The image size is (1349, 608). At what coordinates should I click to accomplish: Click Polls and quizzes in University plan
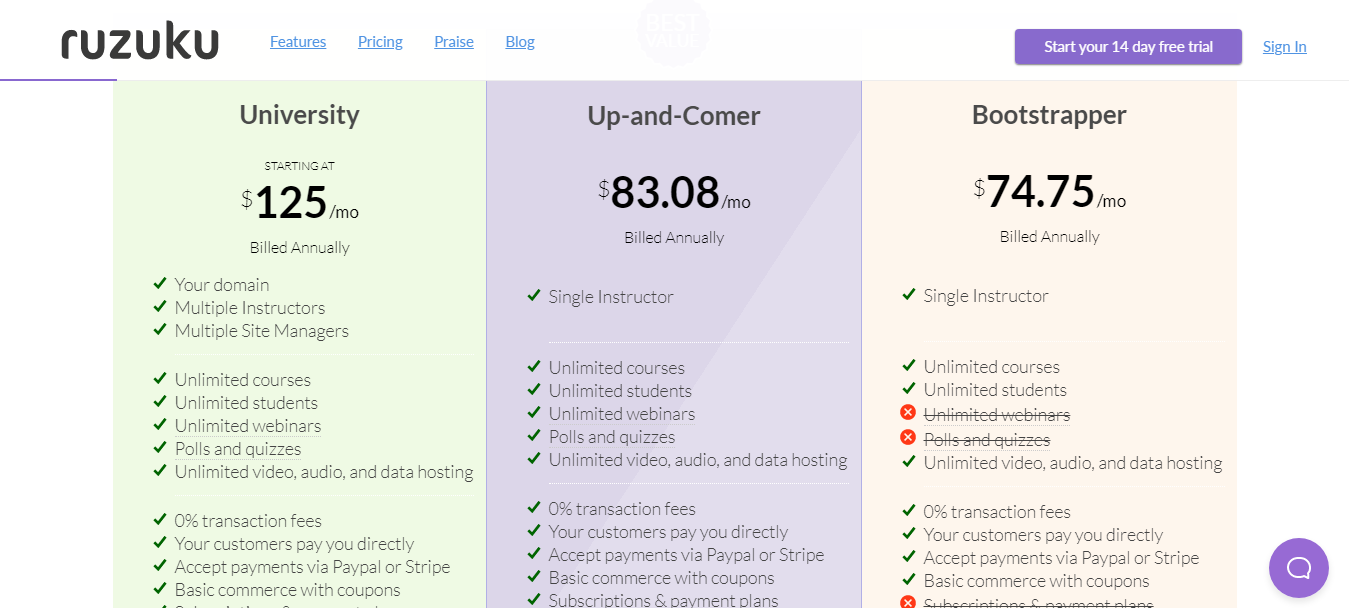point(238,449)
